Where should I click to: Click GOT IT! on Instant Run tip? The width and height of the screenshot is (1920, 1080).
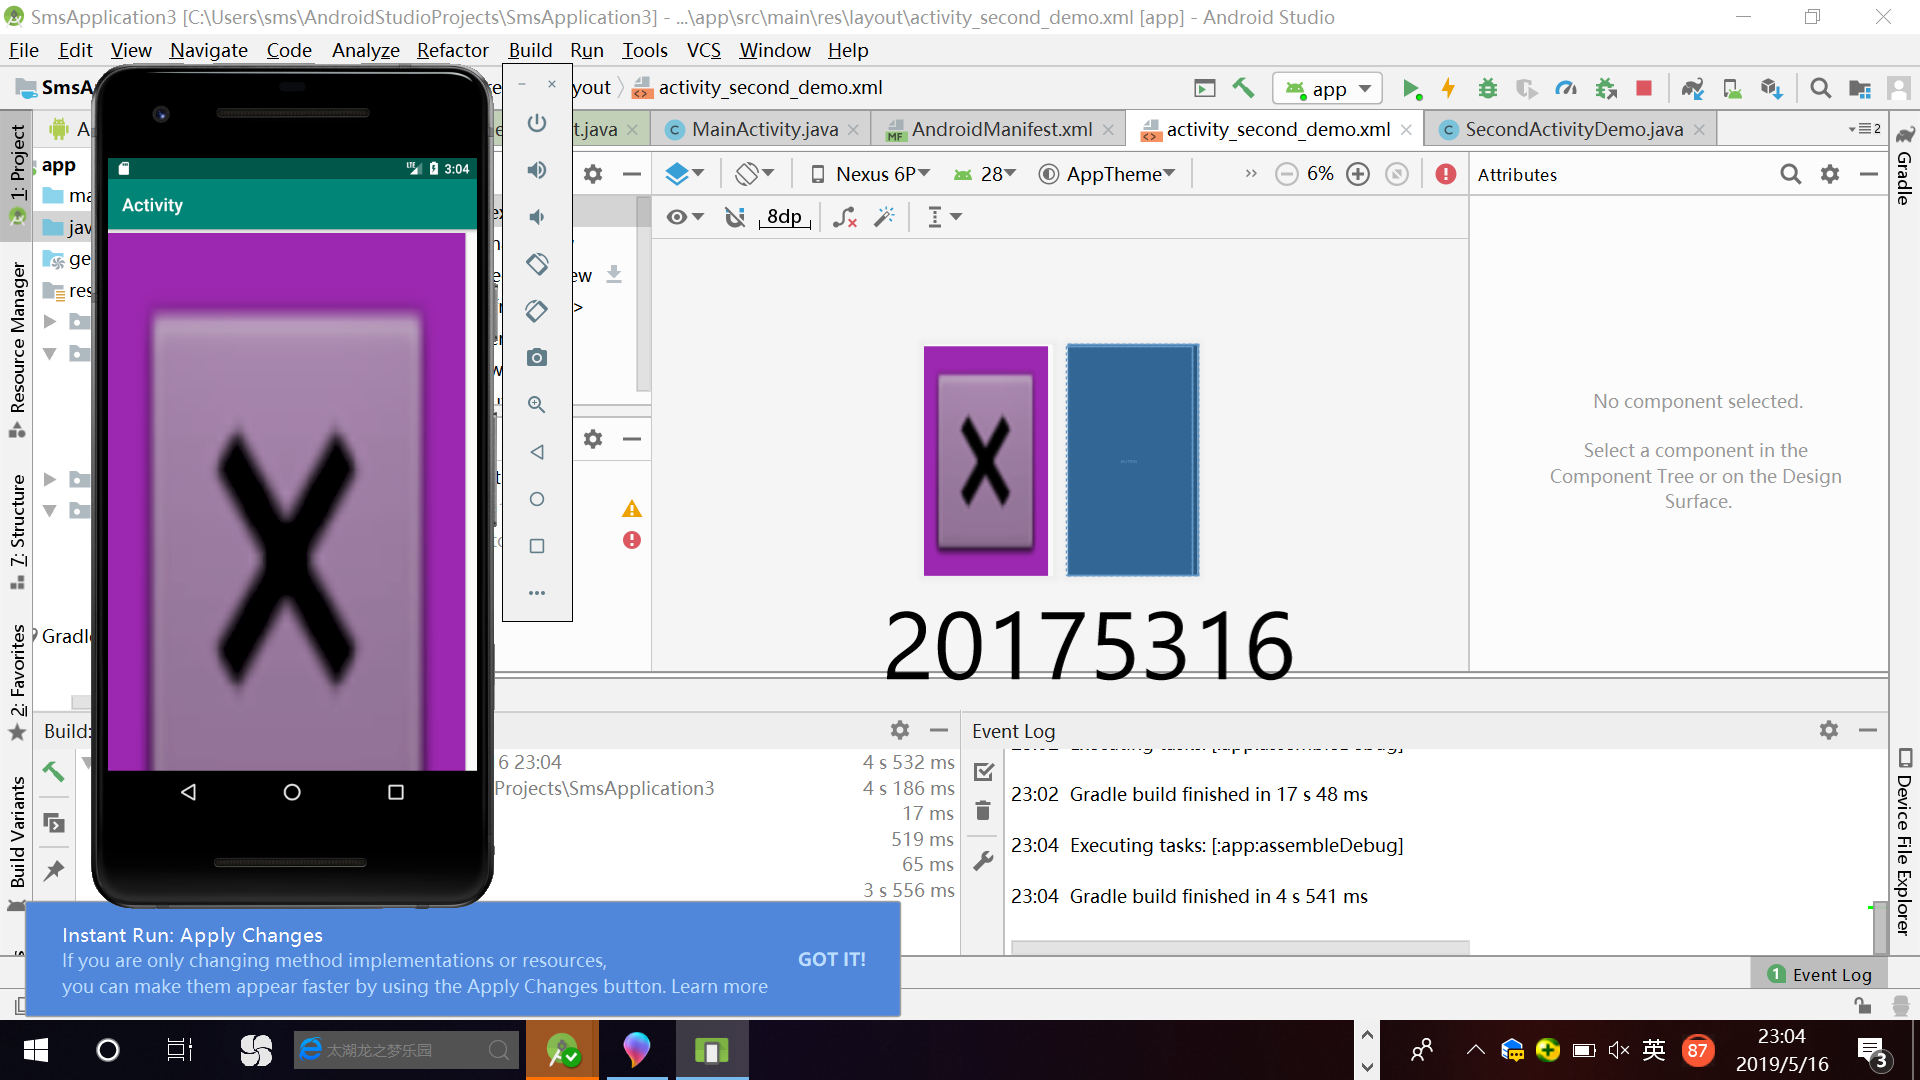pos(831,959)
